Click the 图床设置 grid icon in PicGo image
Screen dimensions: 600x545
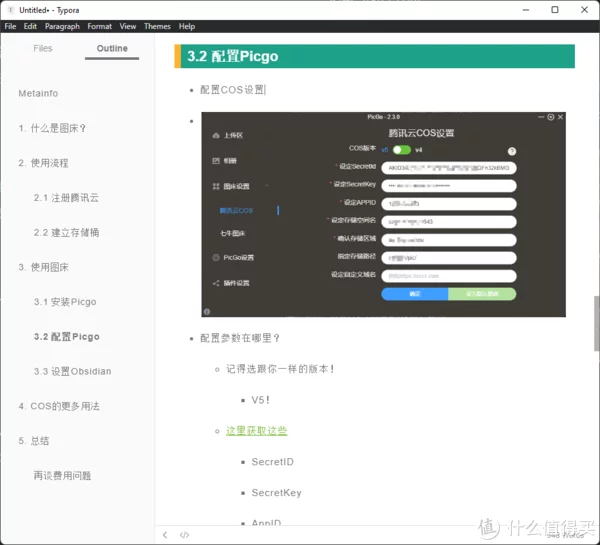click(216, 186)
